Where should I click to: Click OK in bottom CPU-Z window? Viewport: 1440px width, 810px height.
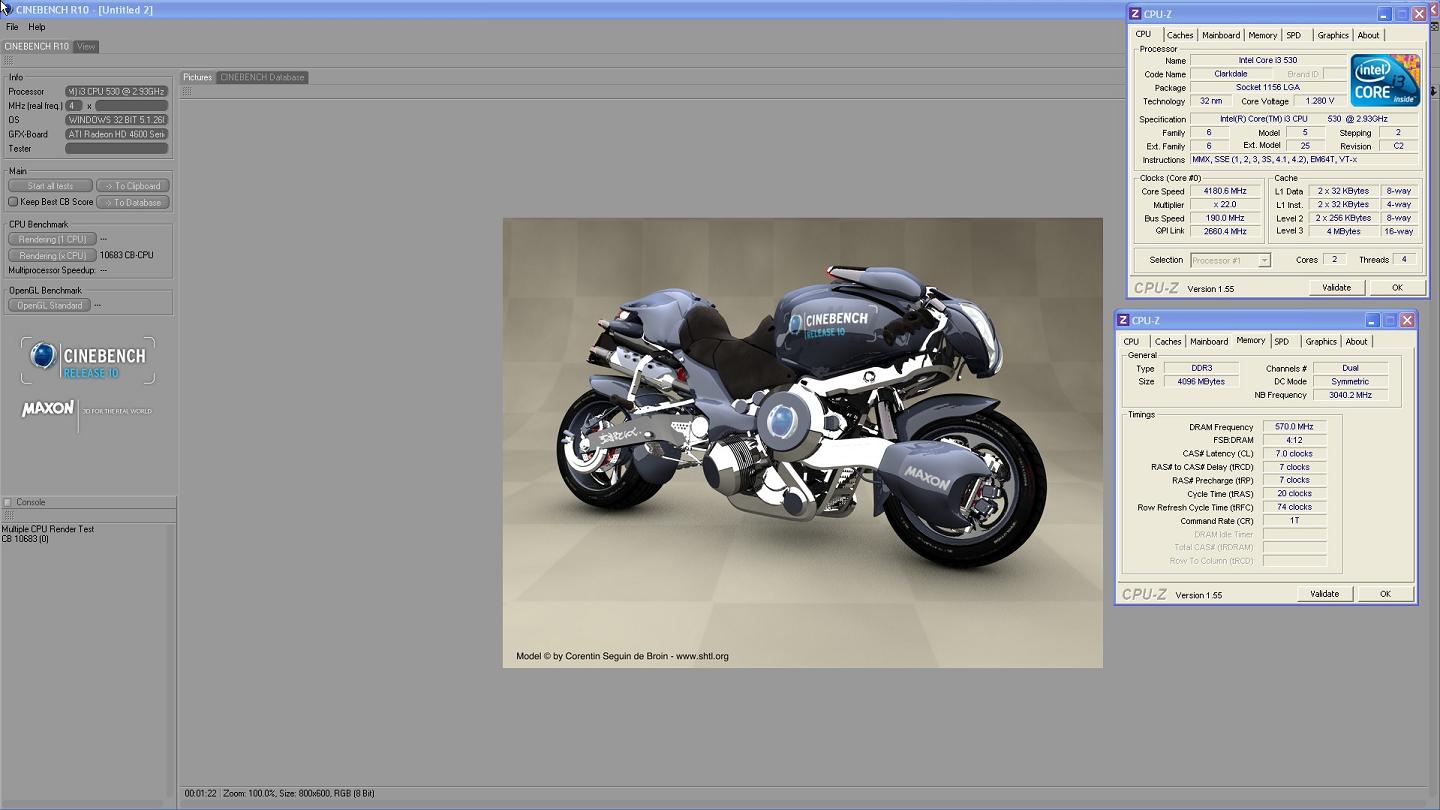click(x=1385, y=594)
